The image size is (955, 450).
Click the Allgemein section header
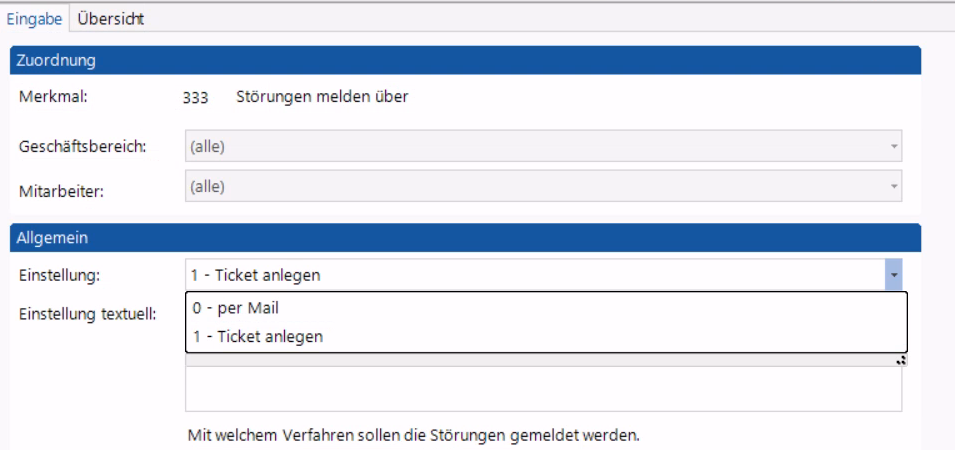click(x=465, y=237)
